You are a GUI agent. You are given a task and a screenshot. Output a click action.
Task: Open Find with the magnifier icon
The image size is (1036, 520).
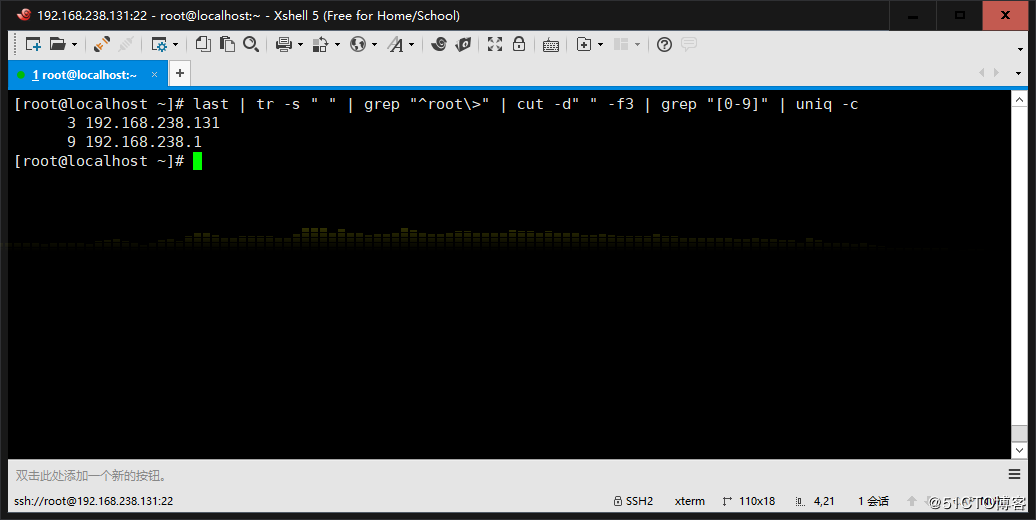coord(251,44)
